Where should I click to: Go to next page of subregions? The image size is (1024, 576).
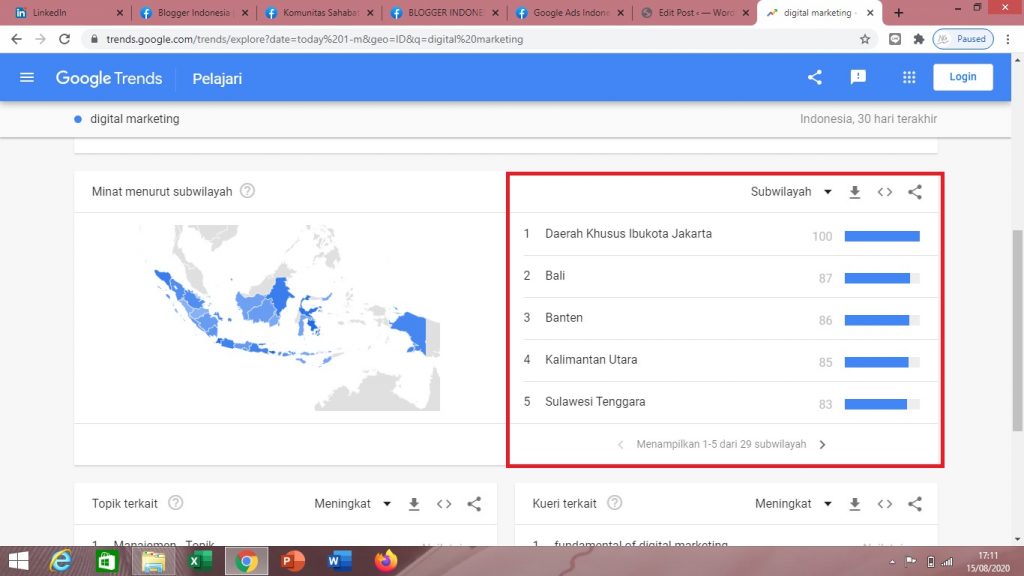click(x=823, y=445)
